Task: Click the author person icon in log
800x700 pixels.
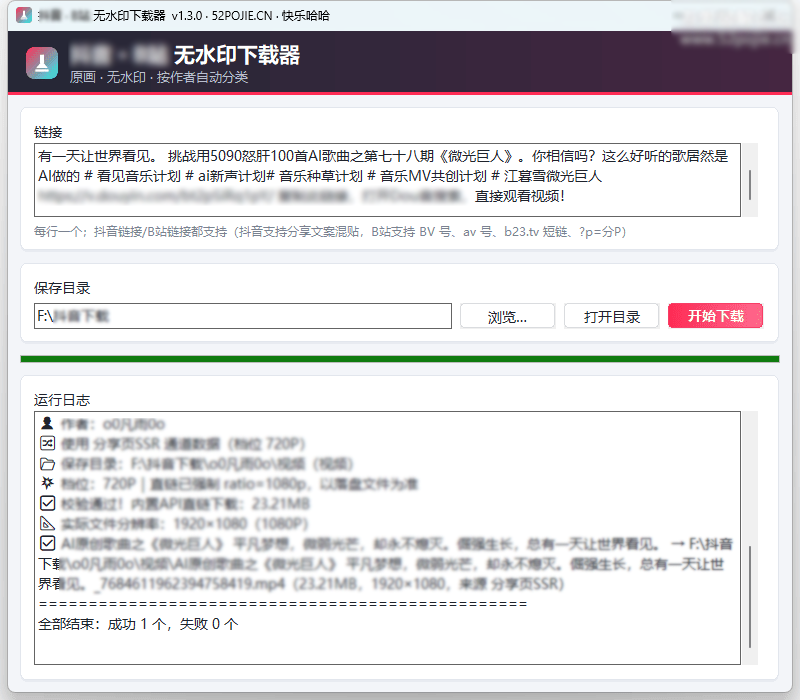Action: (47, 423)
